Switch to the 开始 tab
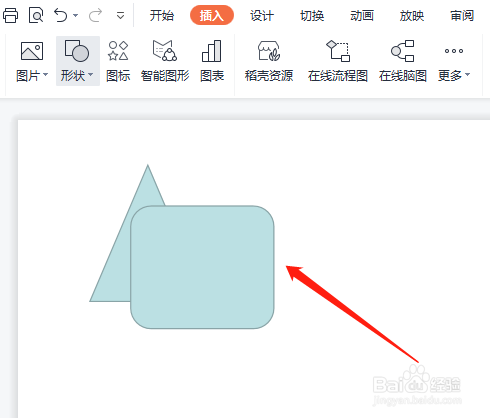490x418 pixels. pyautogui.click(x=162, y=15)
